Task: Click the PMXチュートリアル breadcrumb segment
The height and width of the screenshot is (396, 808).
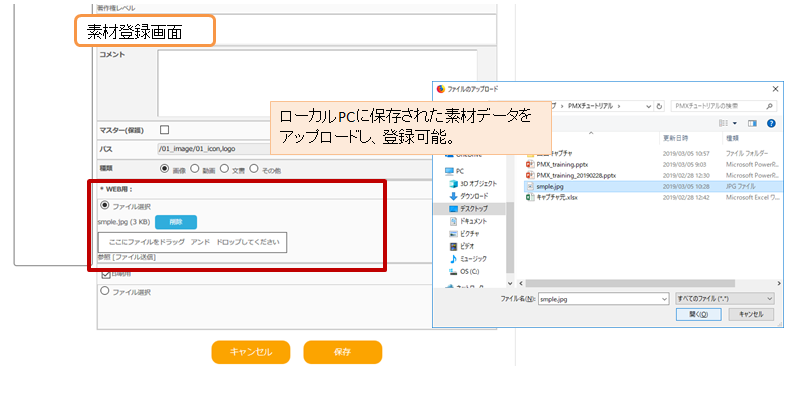Action: pyautogui.click(x=591, y=106)
